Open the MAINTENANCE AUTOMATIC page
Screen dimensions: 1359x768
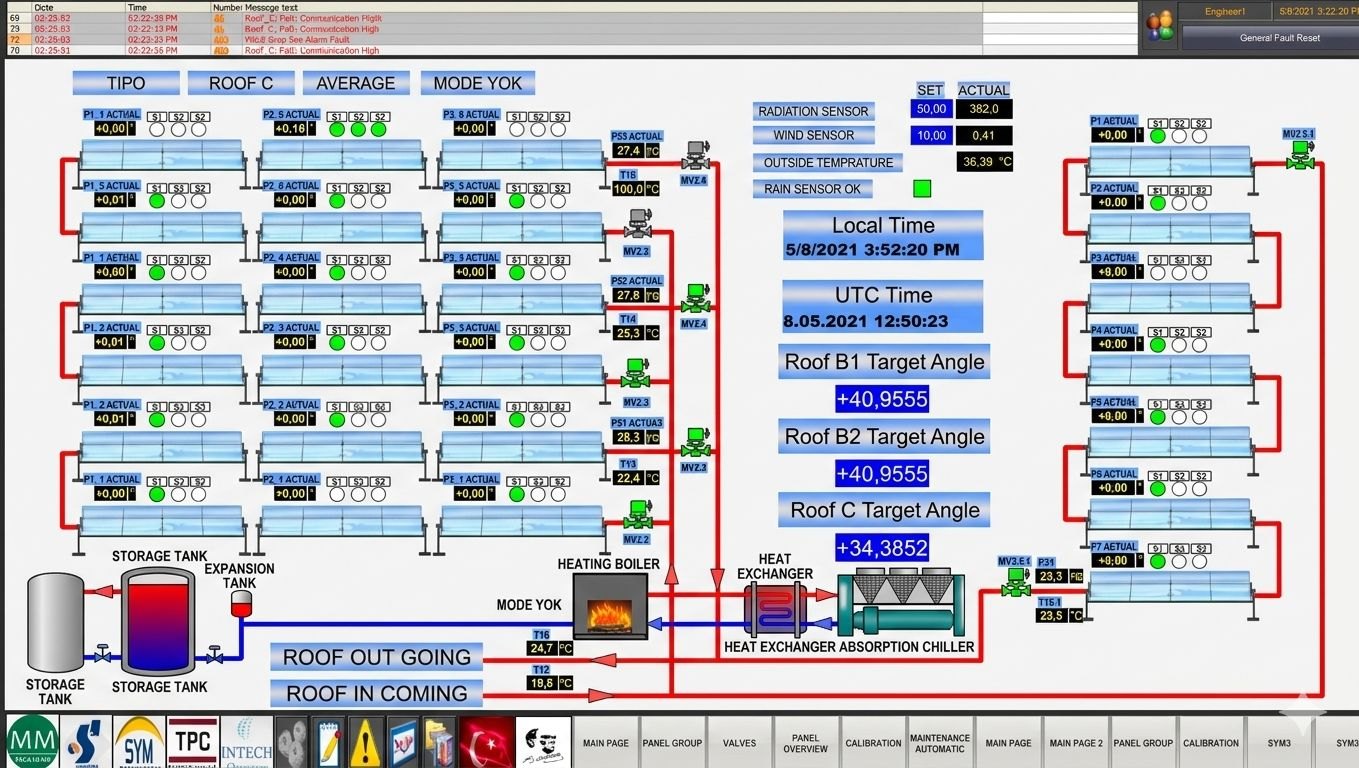pos(940,743)
